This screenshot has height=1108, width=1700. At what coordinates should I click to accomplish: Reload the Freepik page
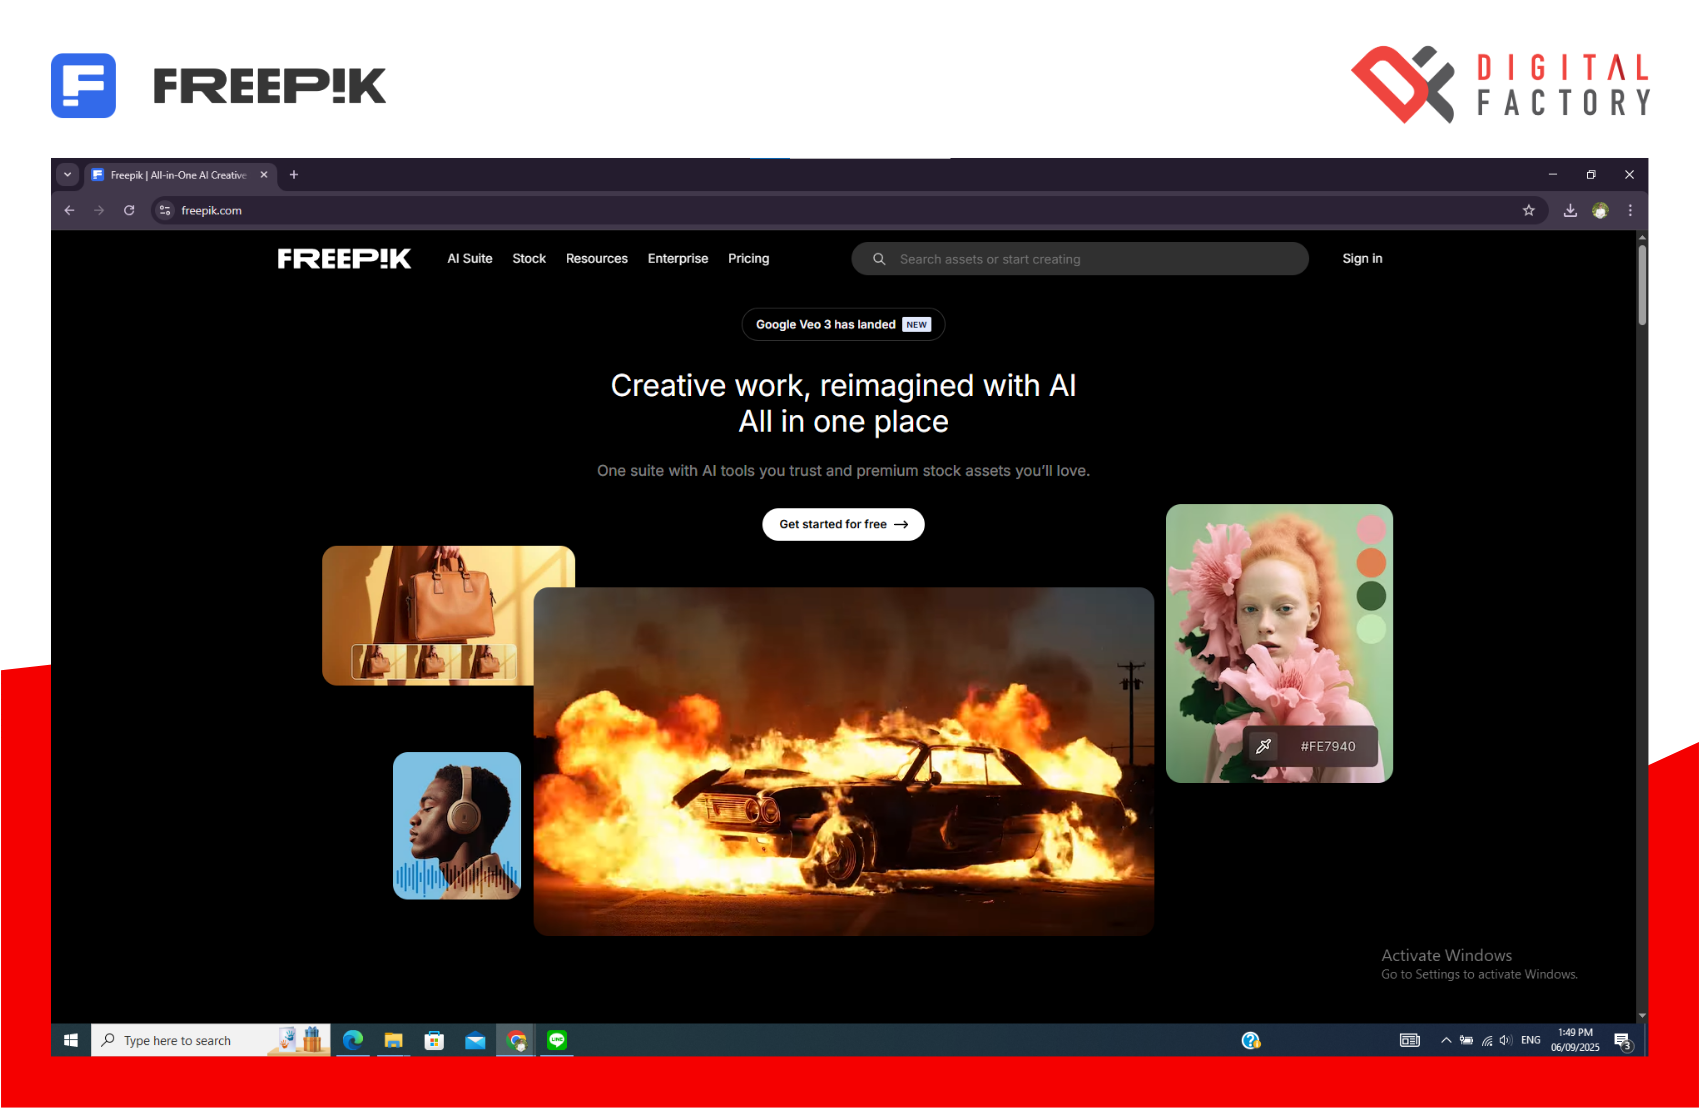tap(129, 211)
